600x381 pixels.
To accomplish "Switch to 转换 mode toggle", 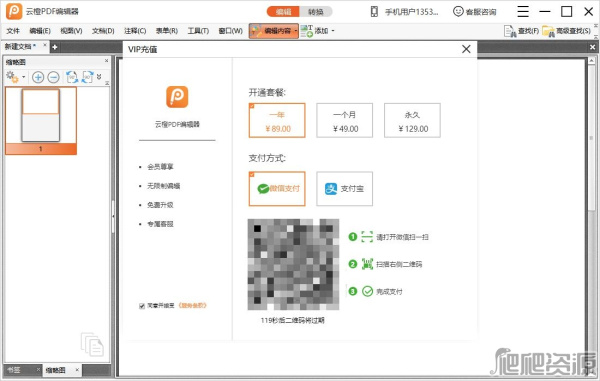I will tap(316, 12).
